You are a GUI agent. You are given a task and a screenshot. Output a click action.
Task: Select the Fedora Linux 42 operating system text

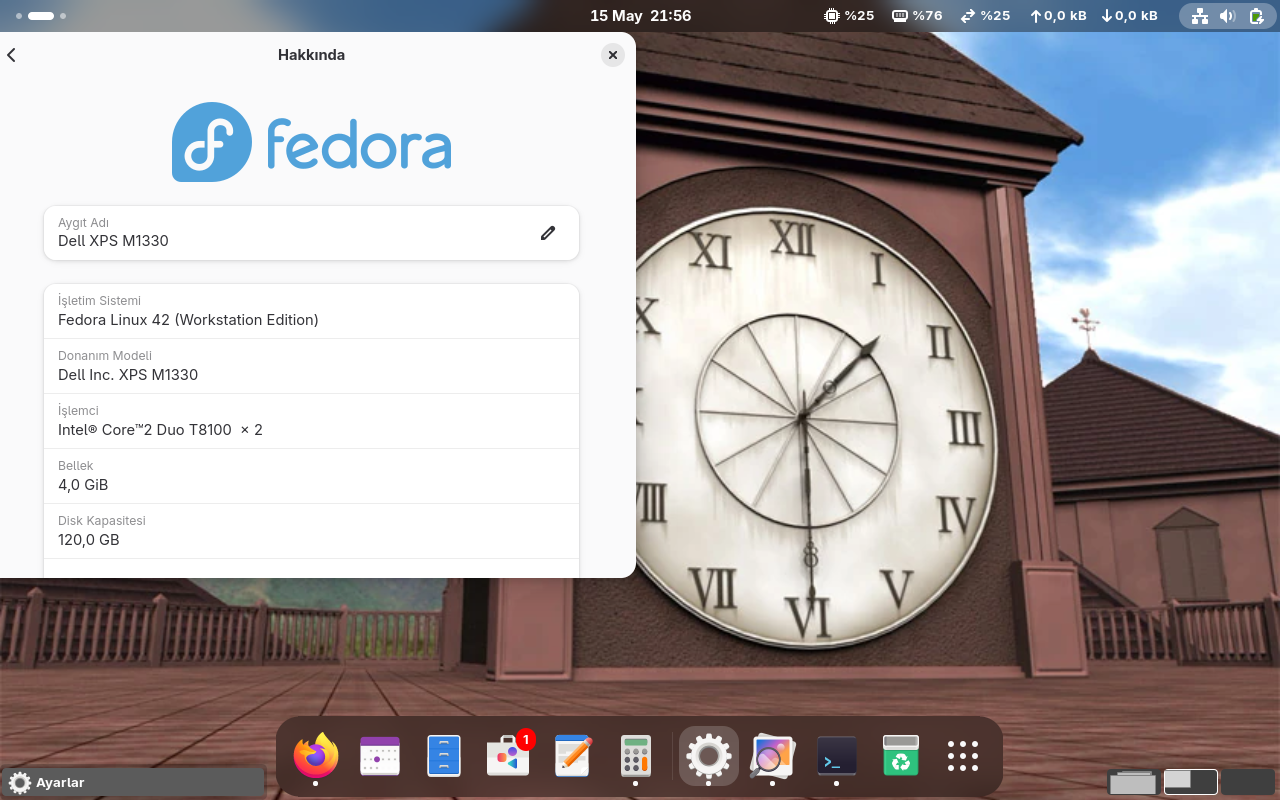(x=188, y=320)
